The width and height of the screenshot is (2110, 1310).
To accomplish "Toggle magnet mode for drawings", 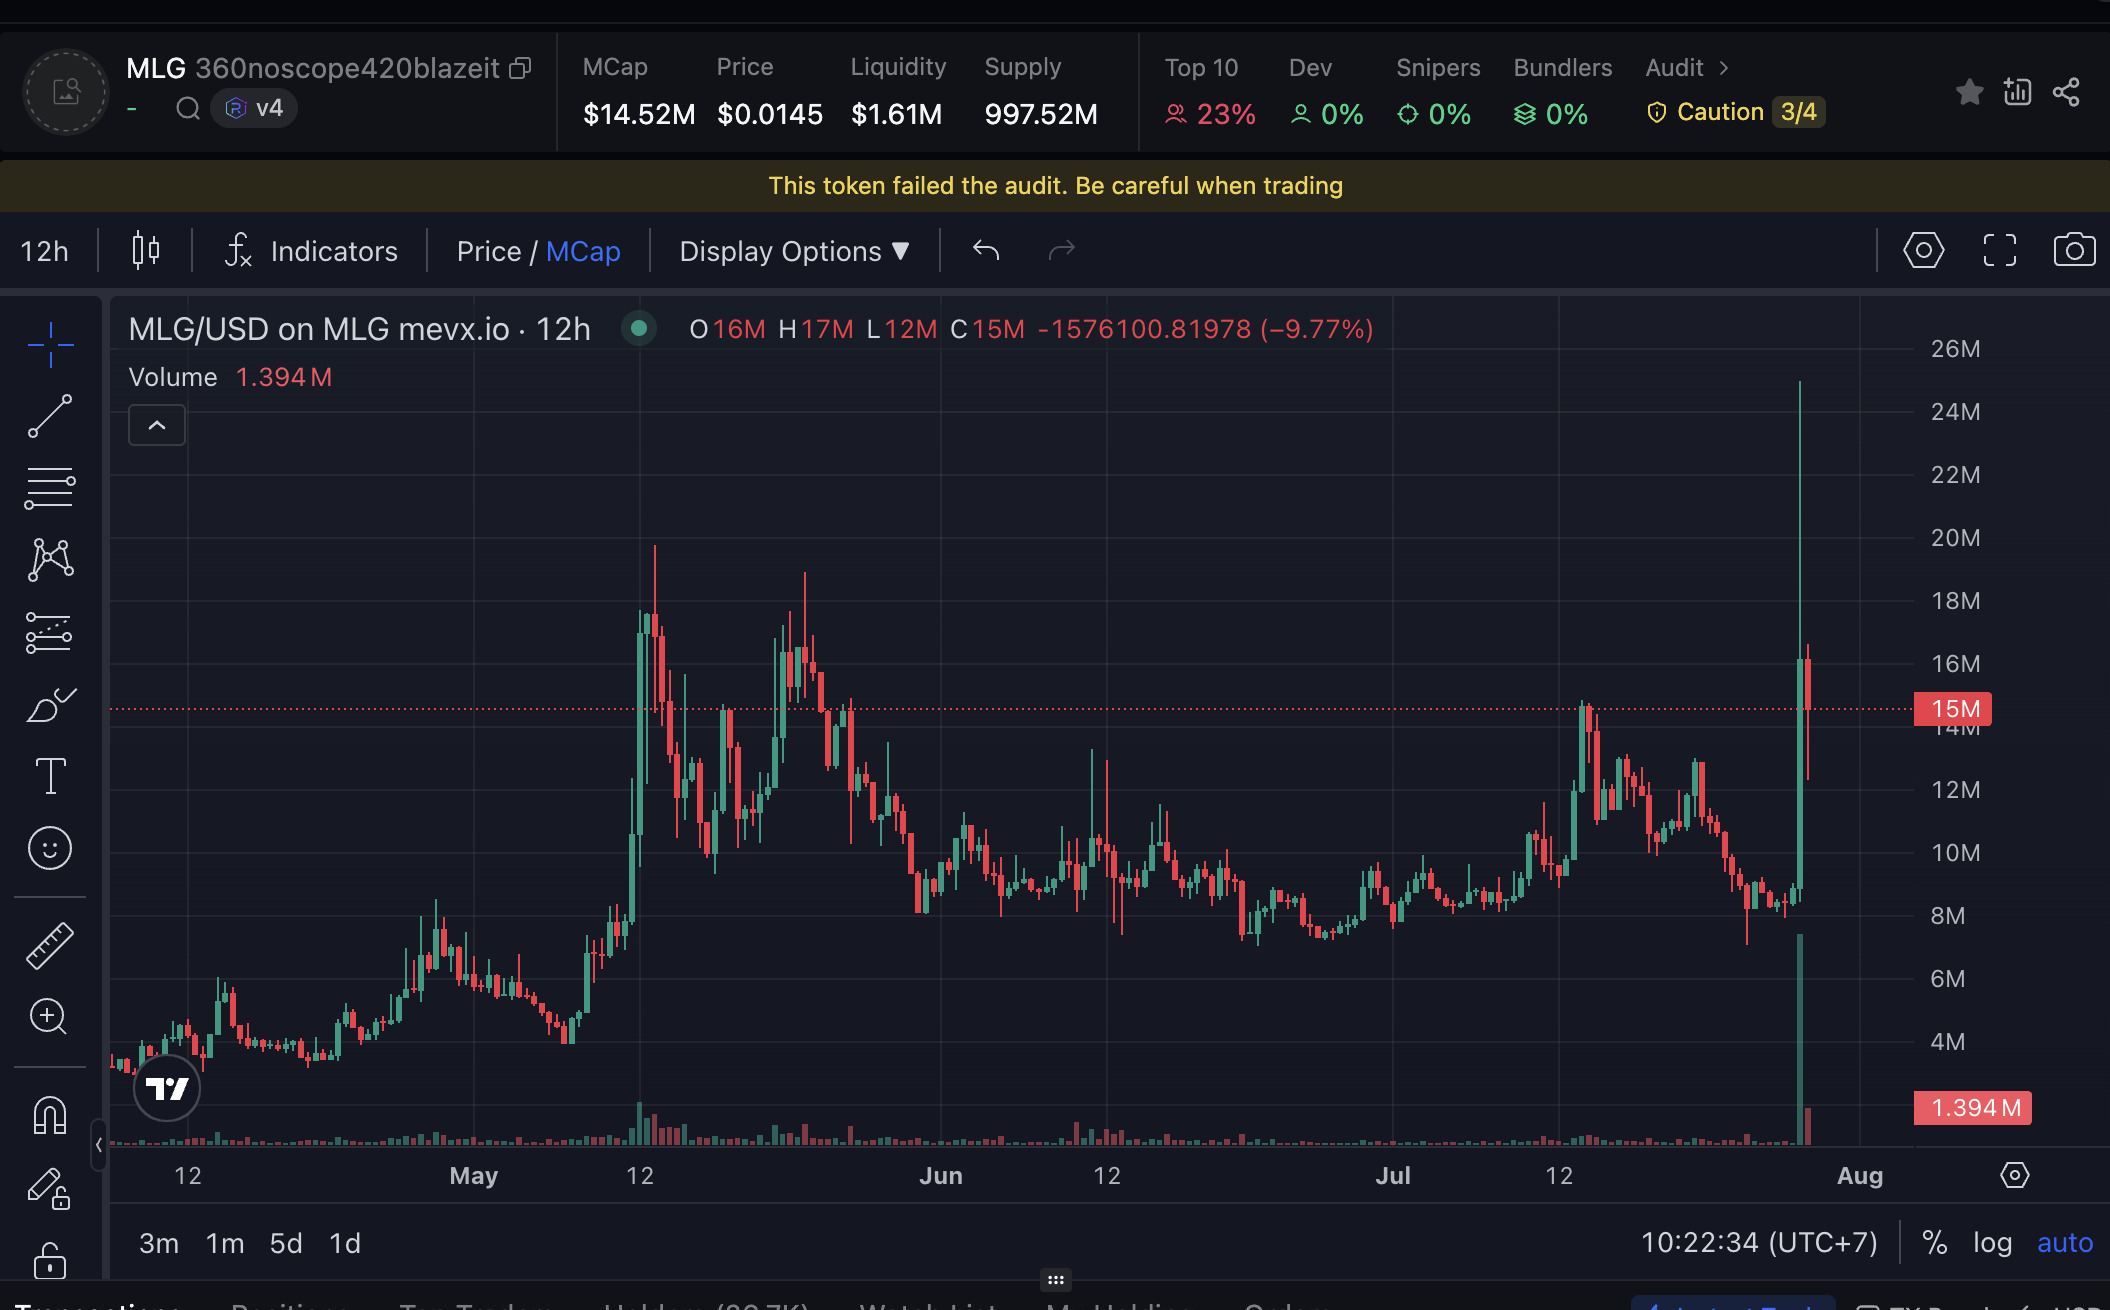I will pos(50,1114).
